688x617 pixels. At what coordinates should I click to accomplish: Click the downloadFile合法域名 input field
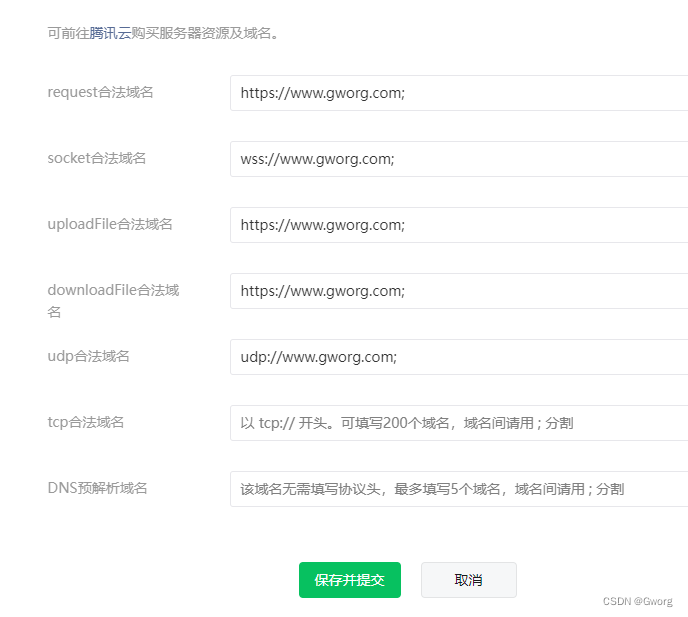coord(459,291)
